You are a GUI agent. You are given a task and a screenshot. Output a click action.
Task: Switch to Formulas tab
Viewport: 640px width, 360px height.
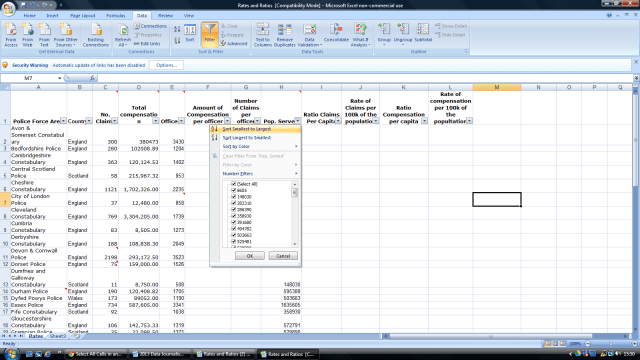[x=116, y=16]
